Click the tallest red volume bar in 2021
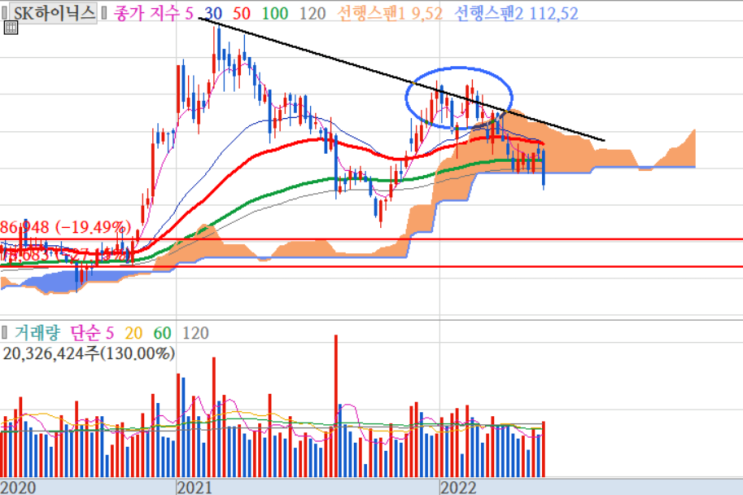Screen dimensions: 743x495 (x=336, y=406)
